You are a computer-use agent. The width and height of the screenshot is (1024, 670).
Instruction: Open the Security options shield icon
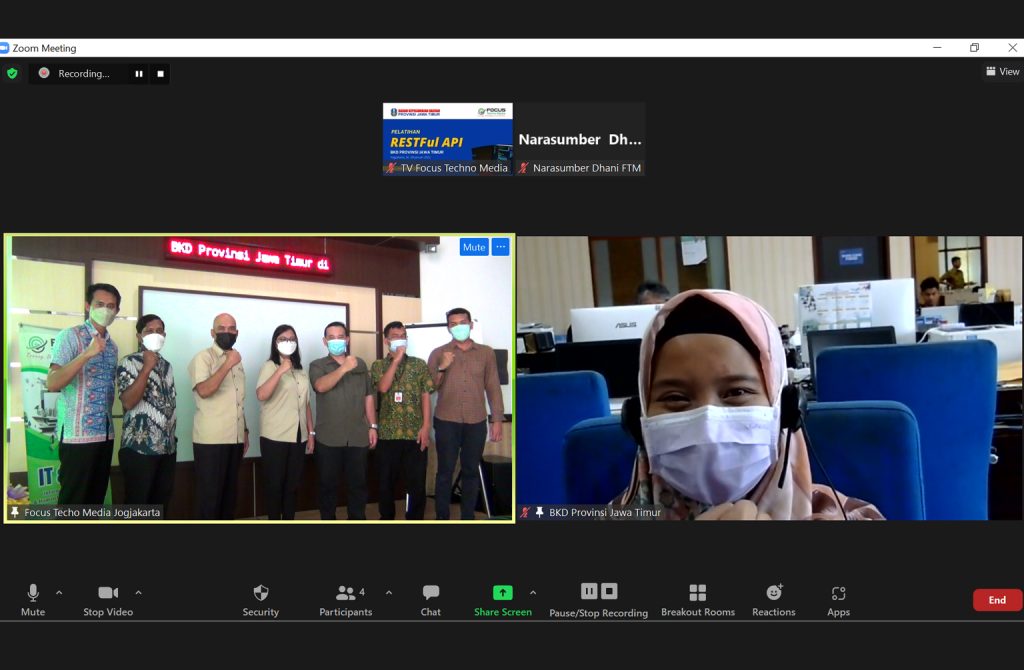coord(260,592)
